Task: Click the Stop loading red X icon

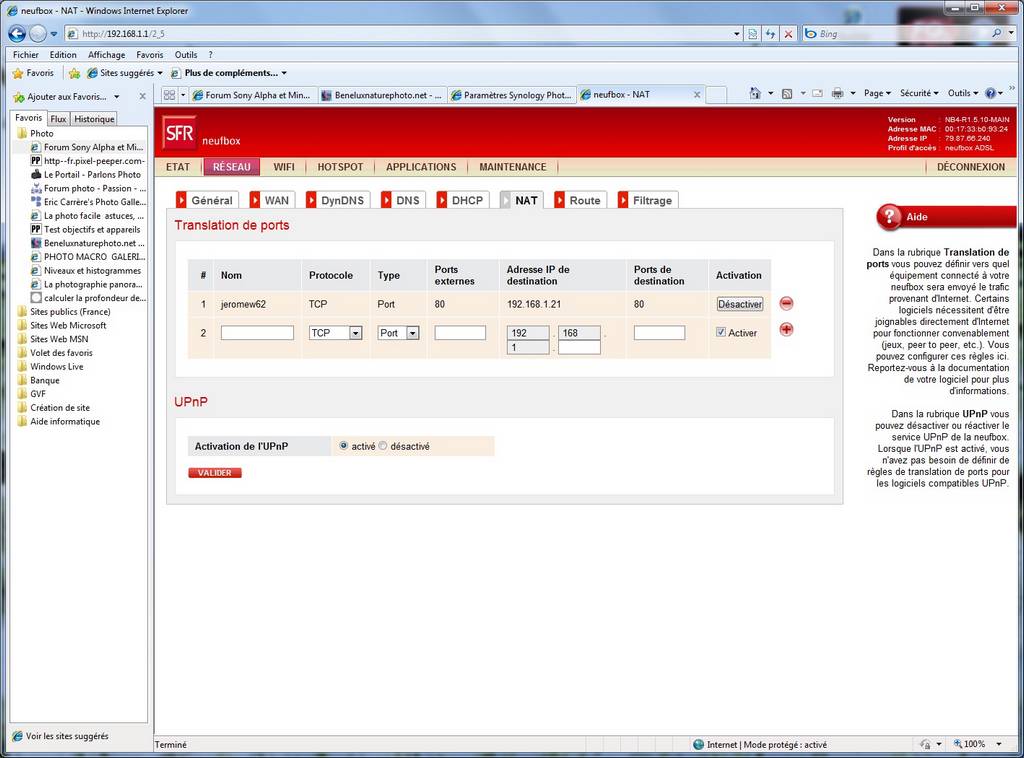Action: [788, 34]
